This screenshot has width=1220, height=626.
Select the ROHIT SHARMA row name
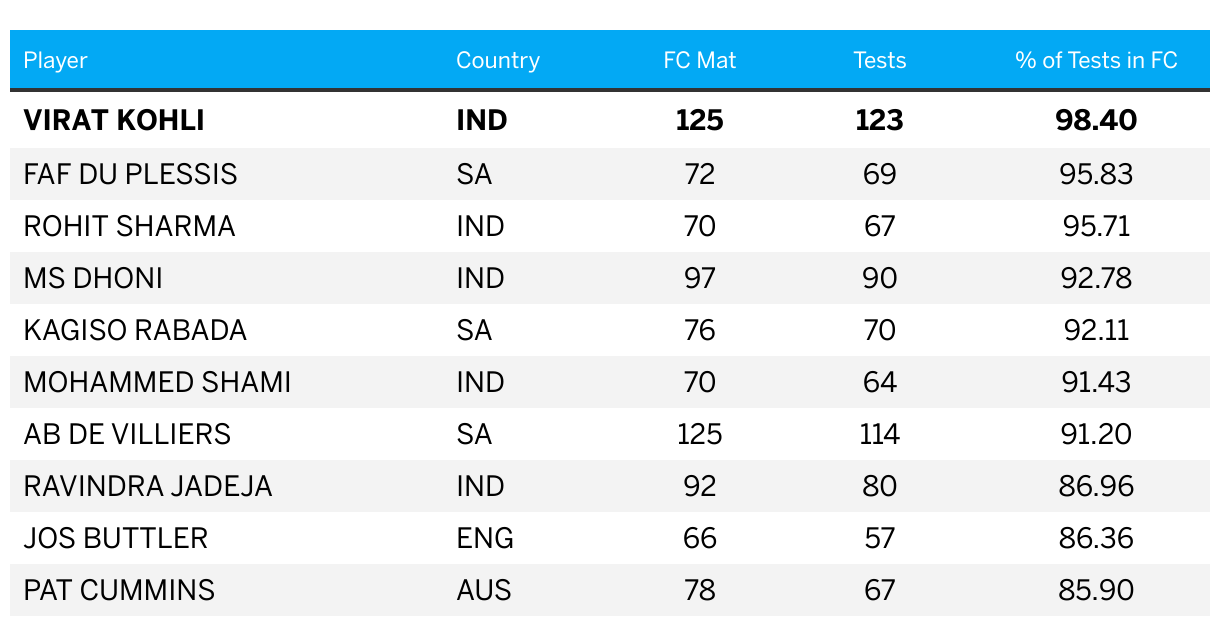pyautogui.click(x=130, y=226)
